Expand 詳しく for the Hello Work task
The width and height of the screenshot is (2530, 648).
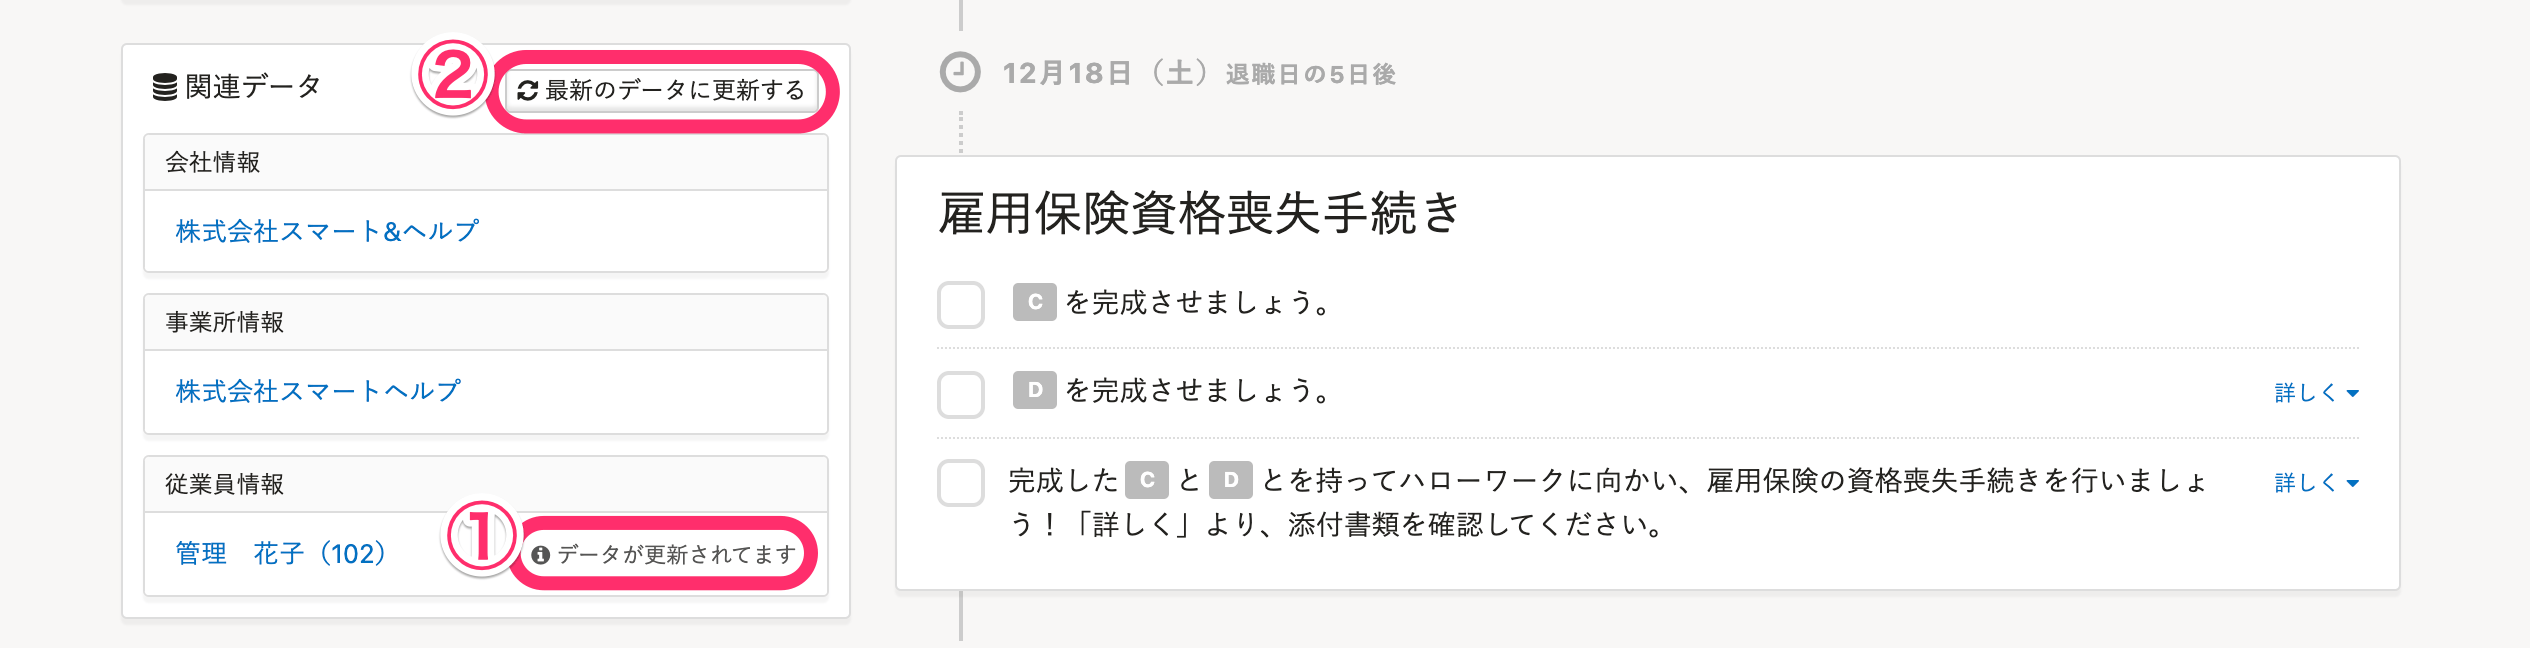tap(2316, 483)
